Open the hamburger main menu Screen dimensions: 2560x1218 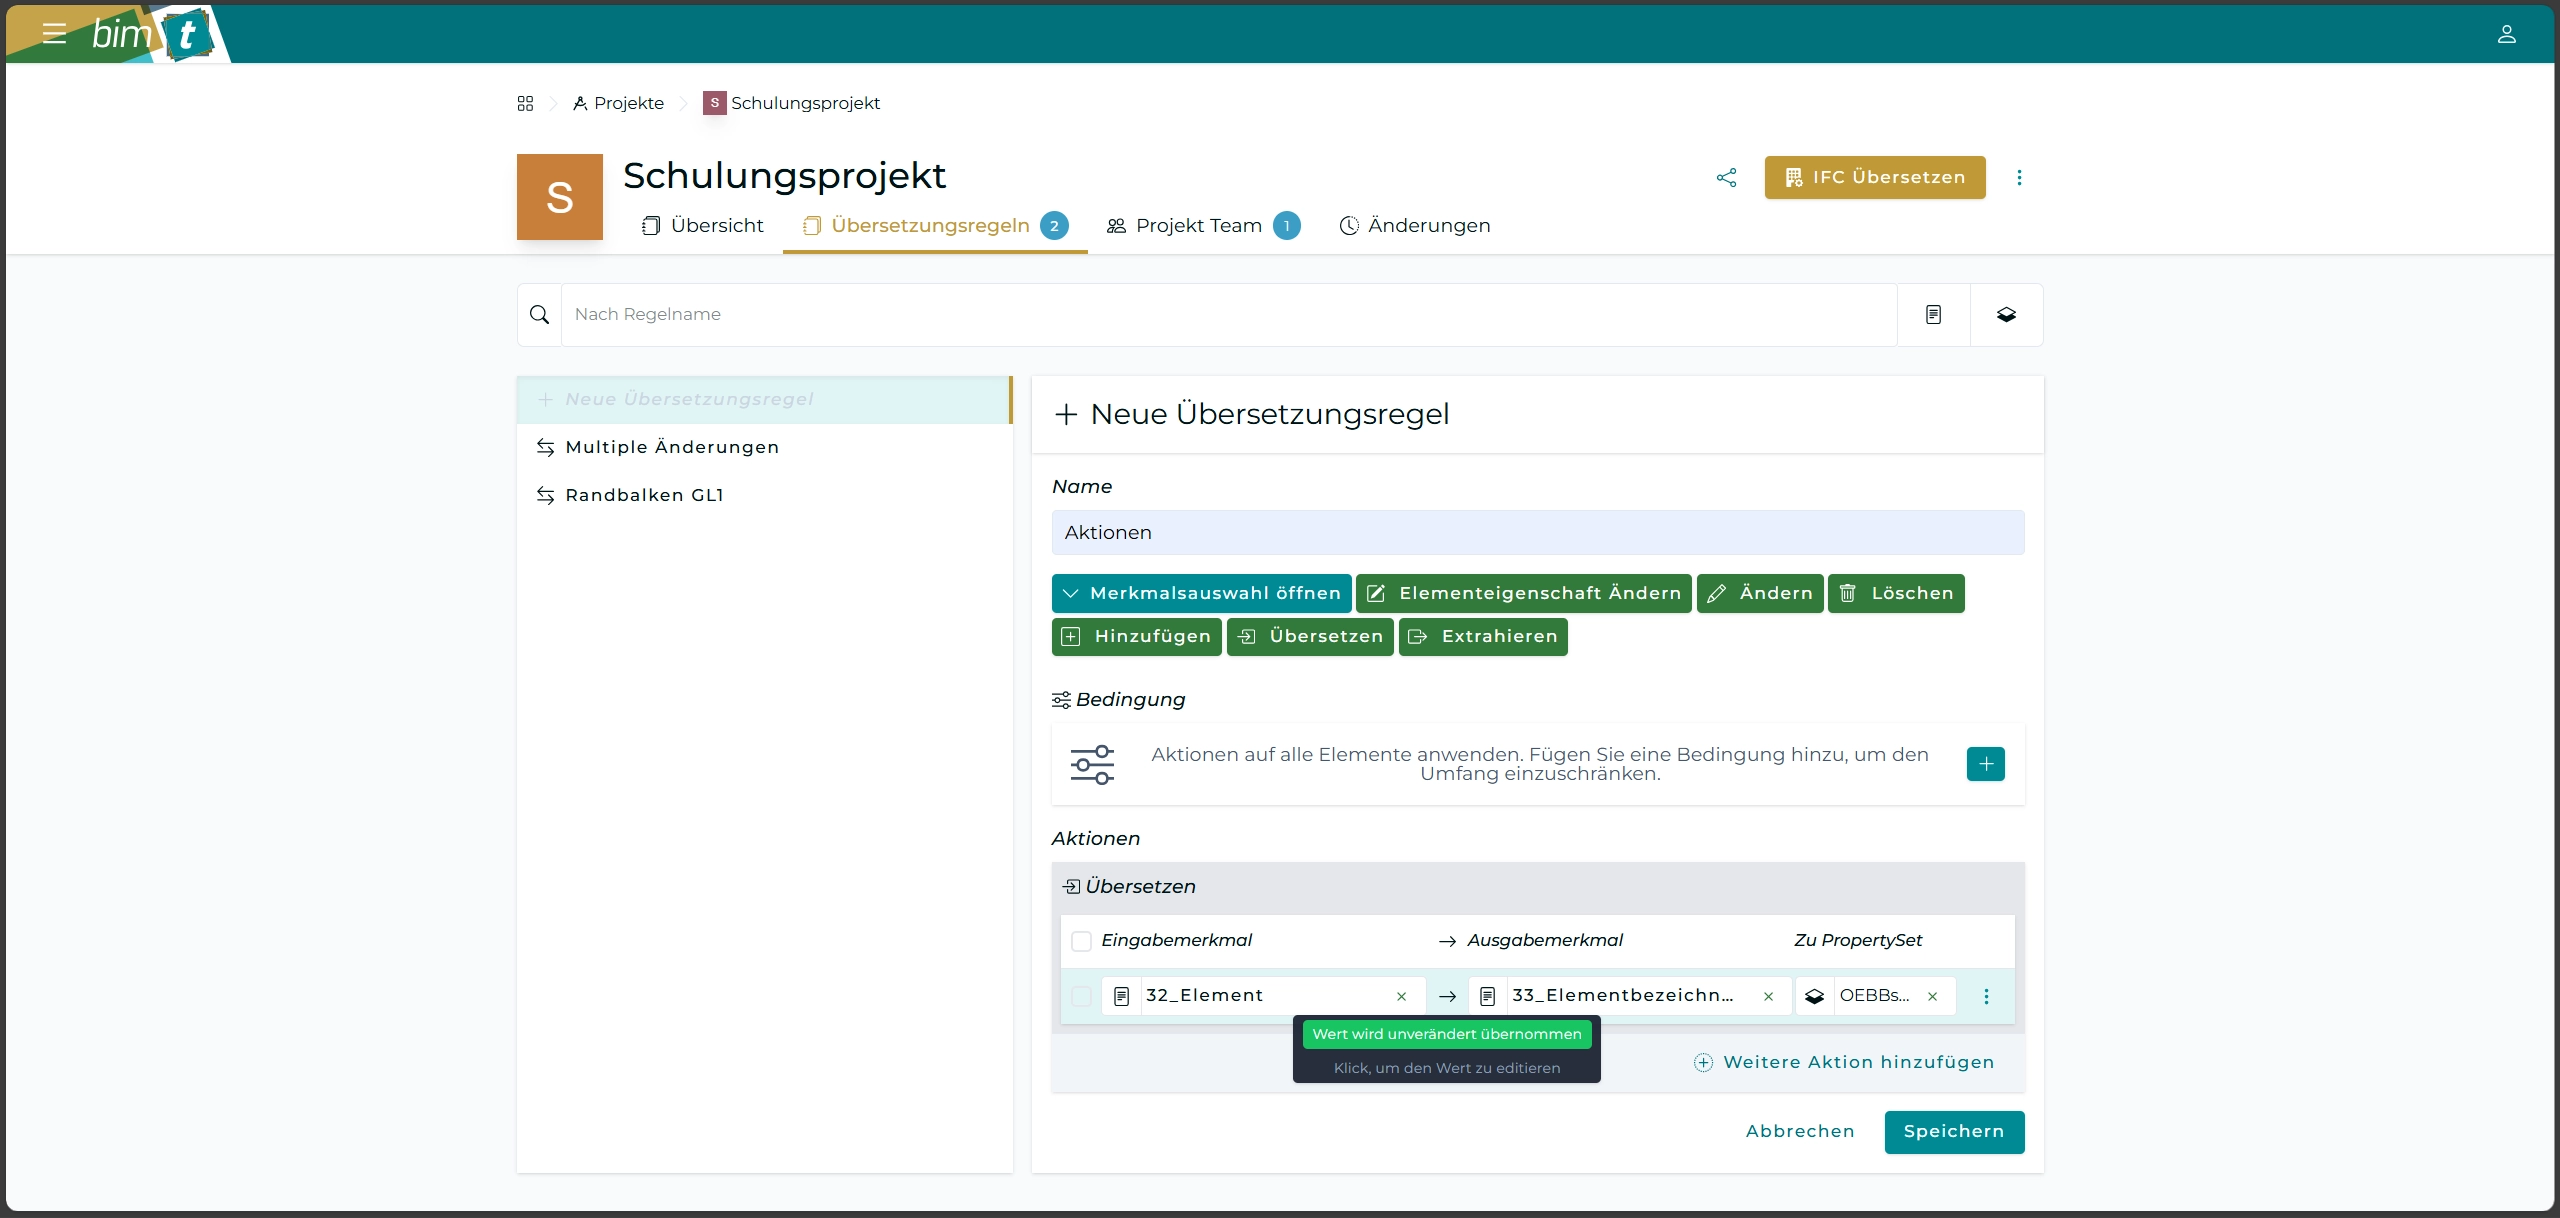tap(54, 34)
